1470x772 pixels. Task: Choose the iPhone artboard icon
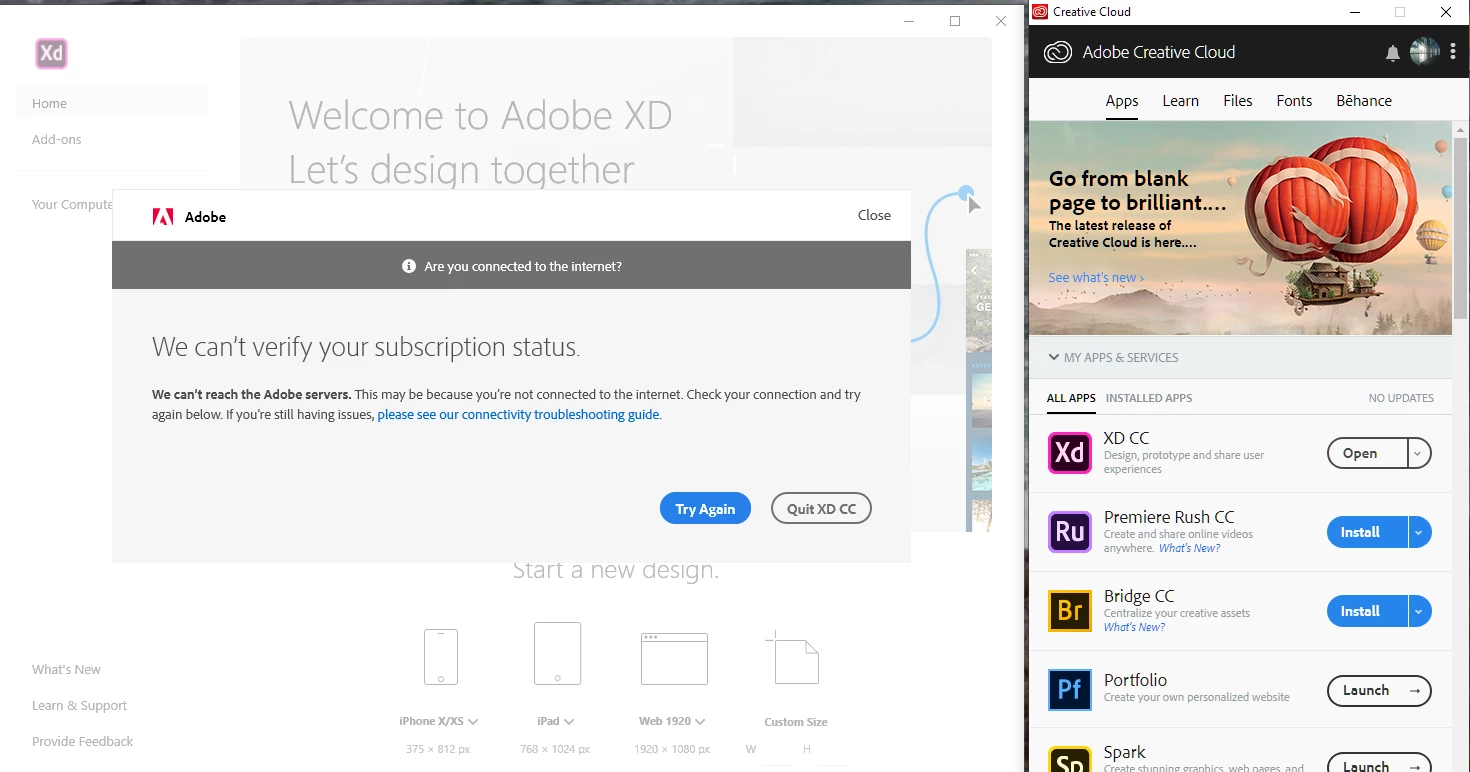point(441,657)
